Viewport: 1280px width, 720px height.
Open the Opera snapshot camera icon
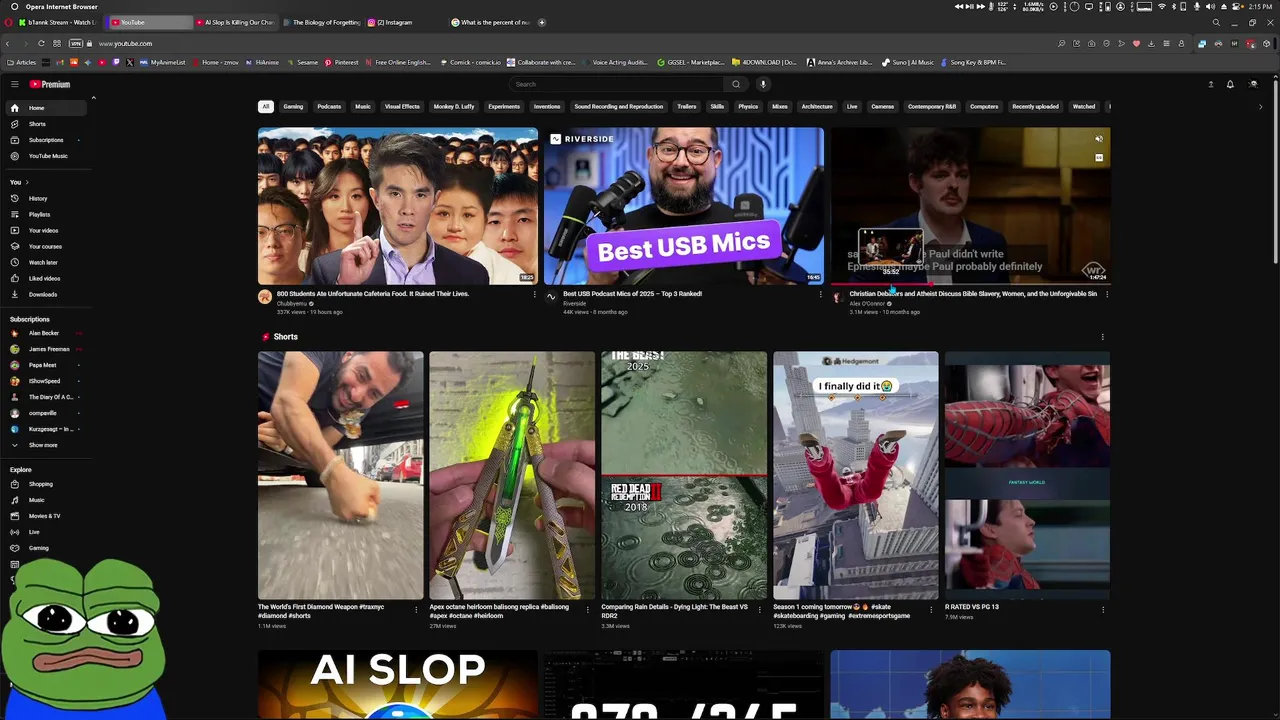1091,43
